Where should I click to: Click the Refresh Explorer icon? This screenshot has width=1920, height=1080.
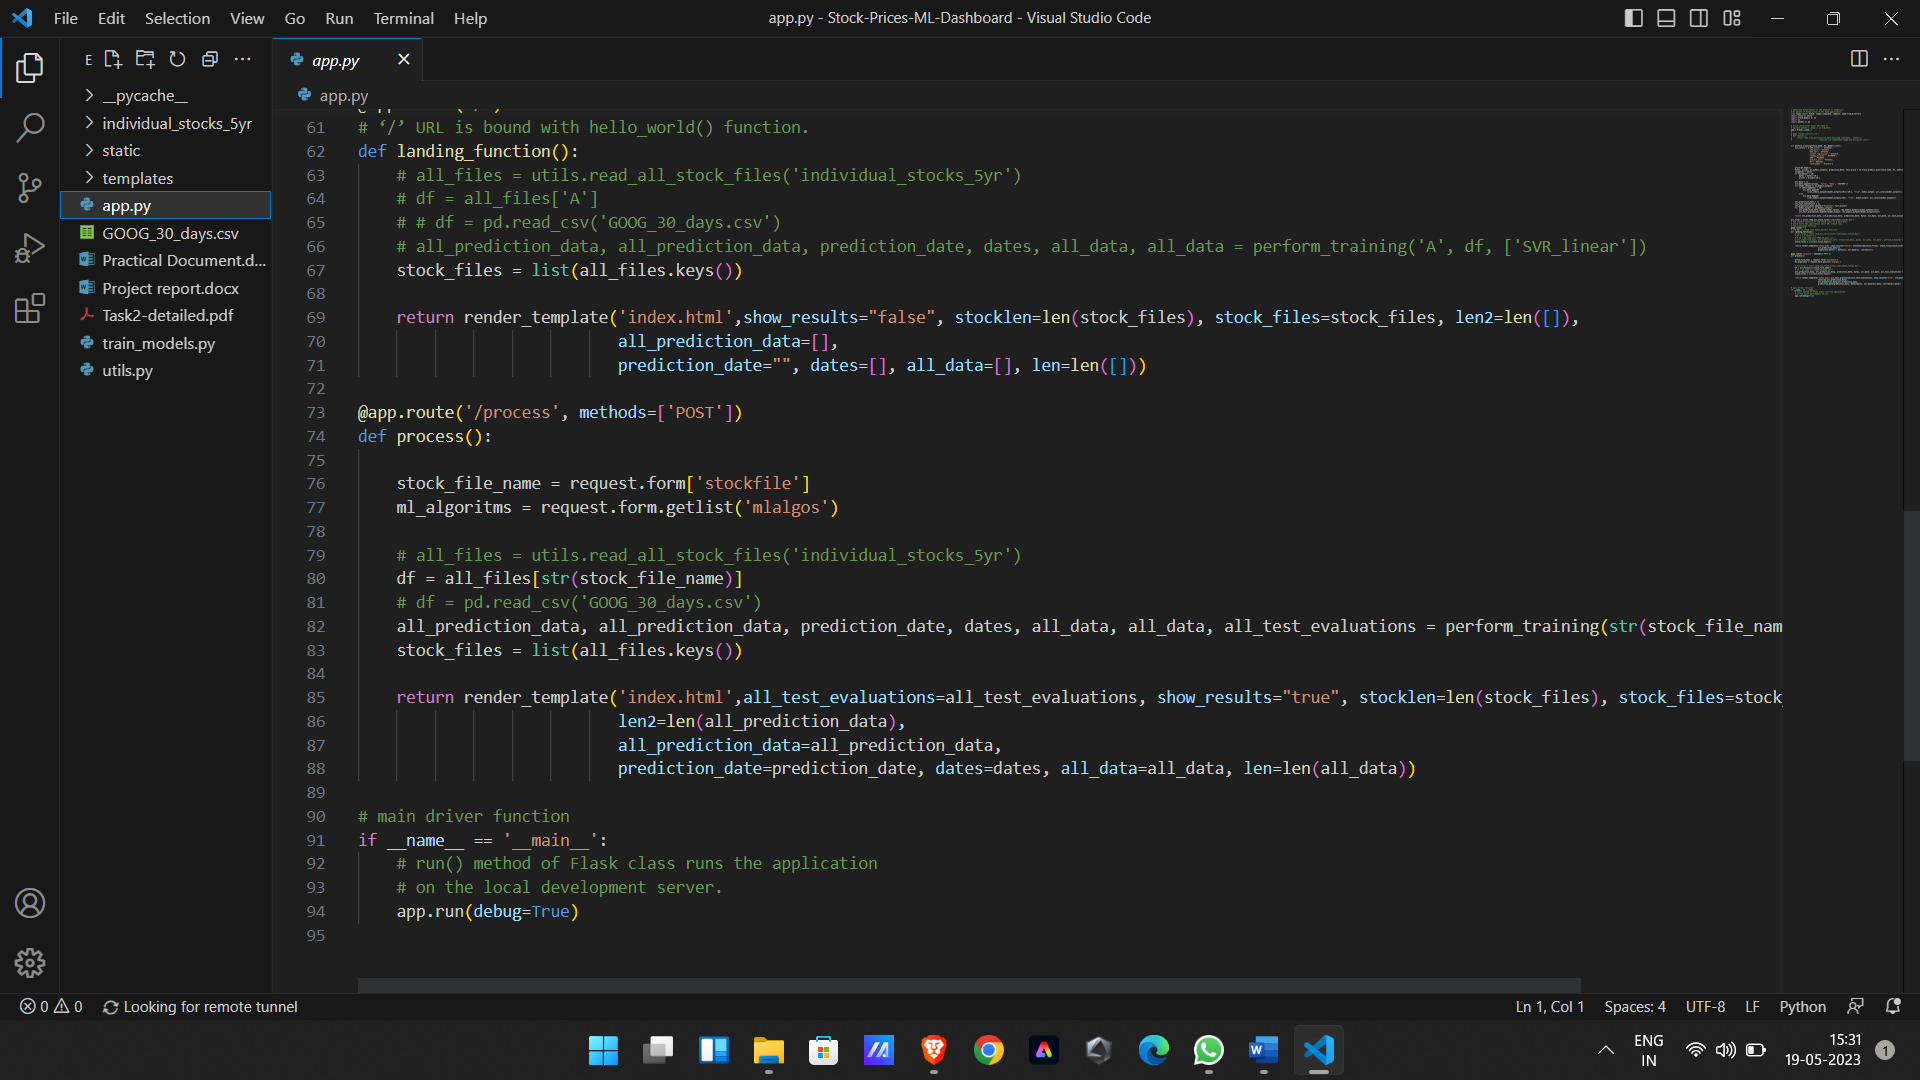(x=177, y=59)
